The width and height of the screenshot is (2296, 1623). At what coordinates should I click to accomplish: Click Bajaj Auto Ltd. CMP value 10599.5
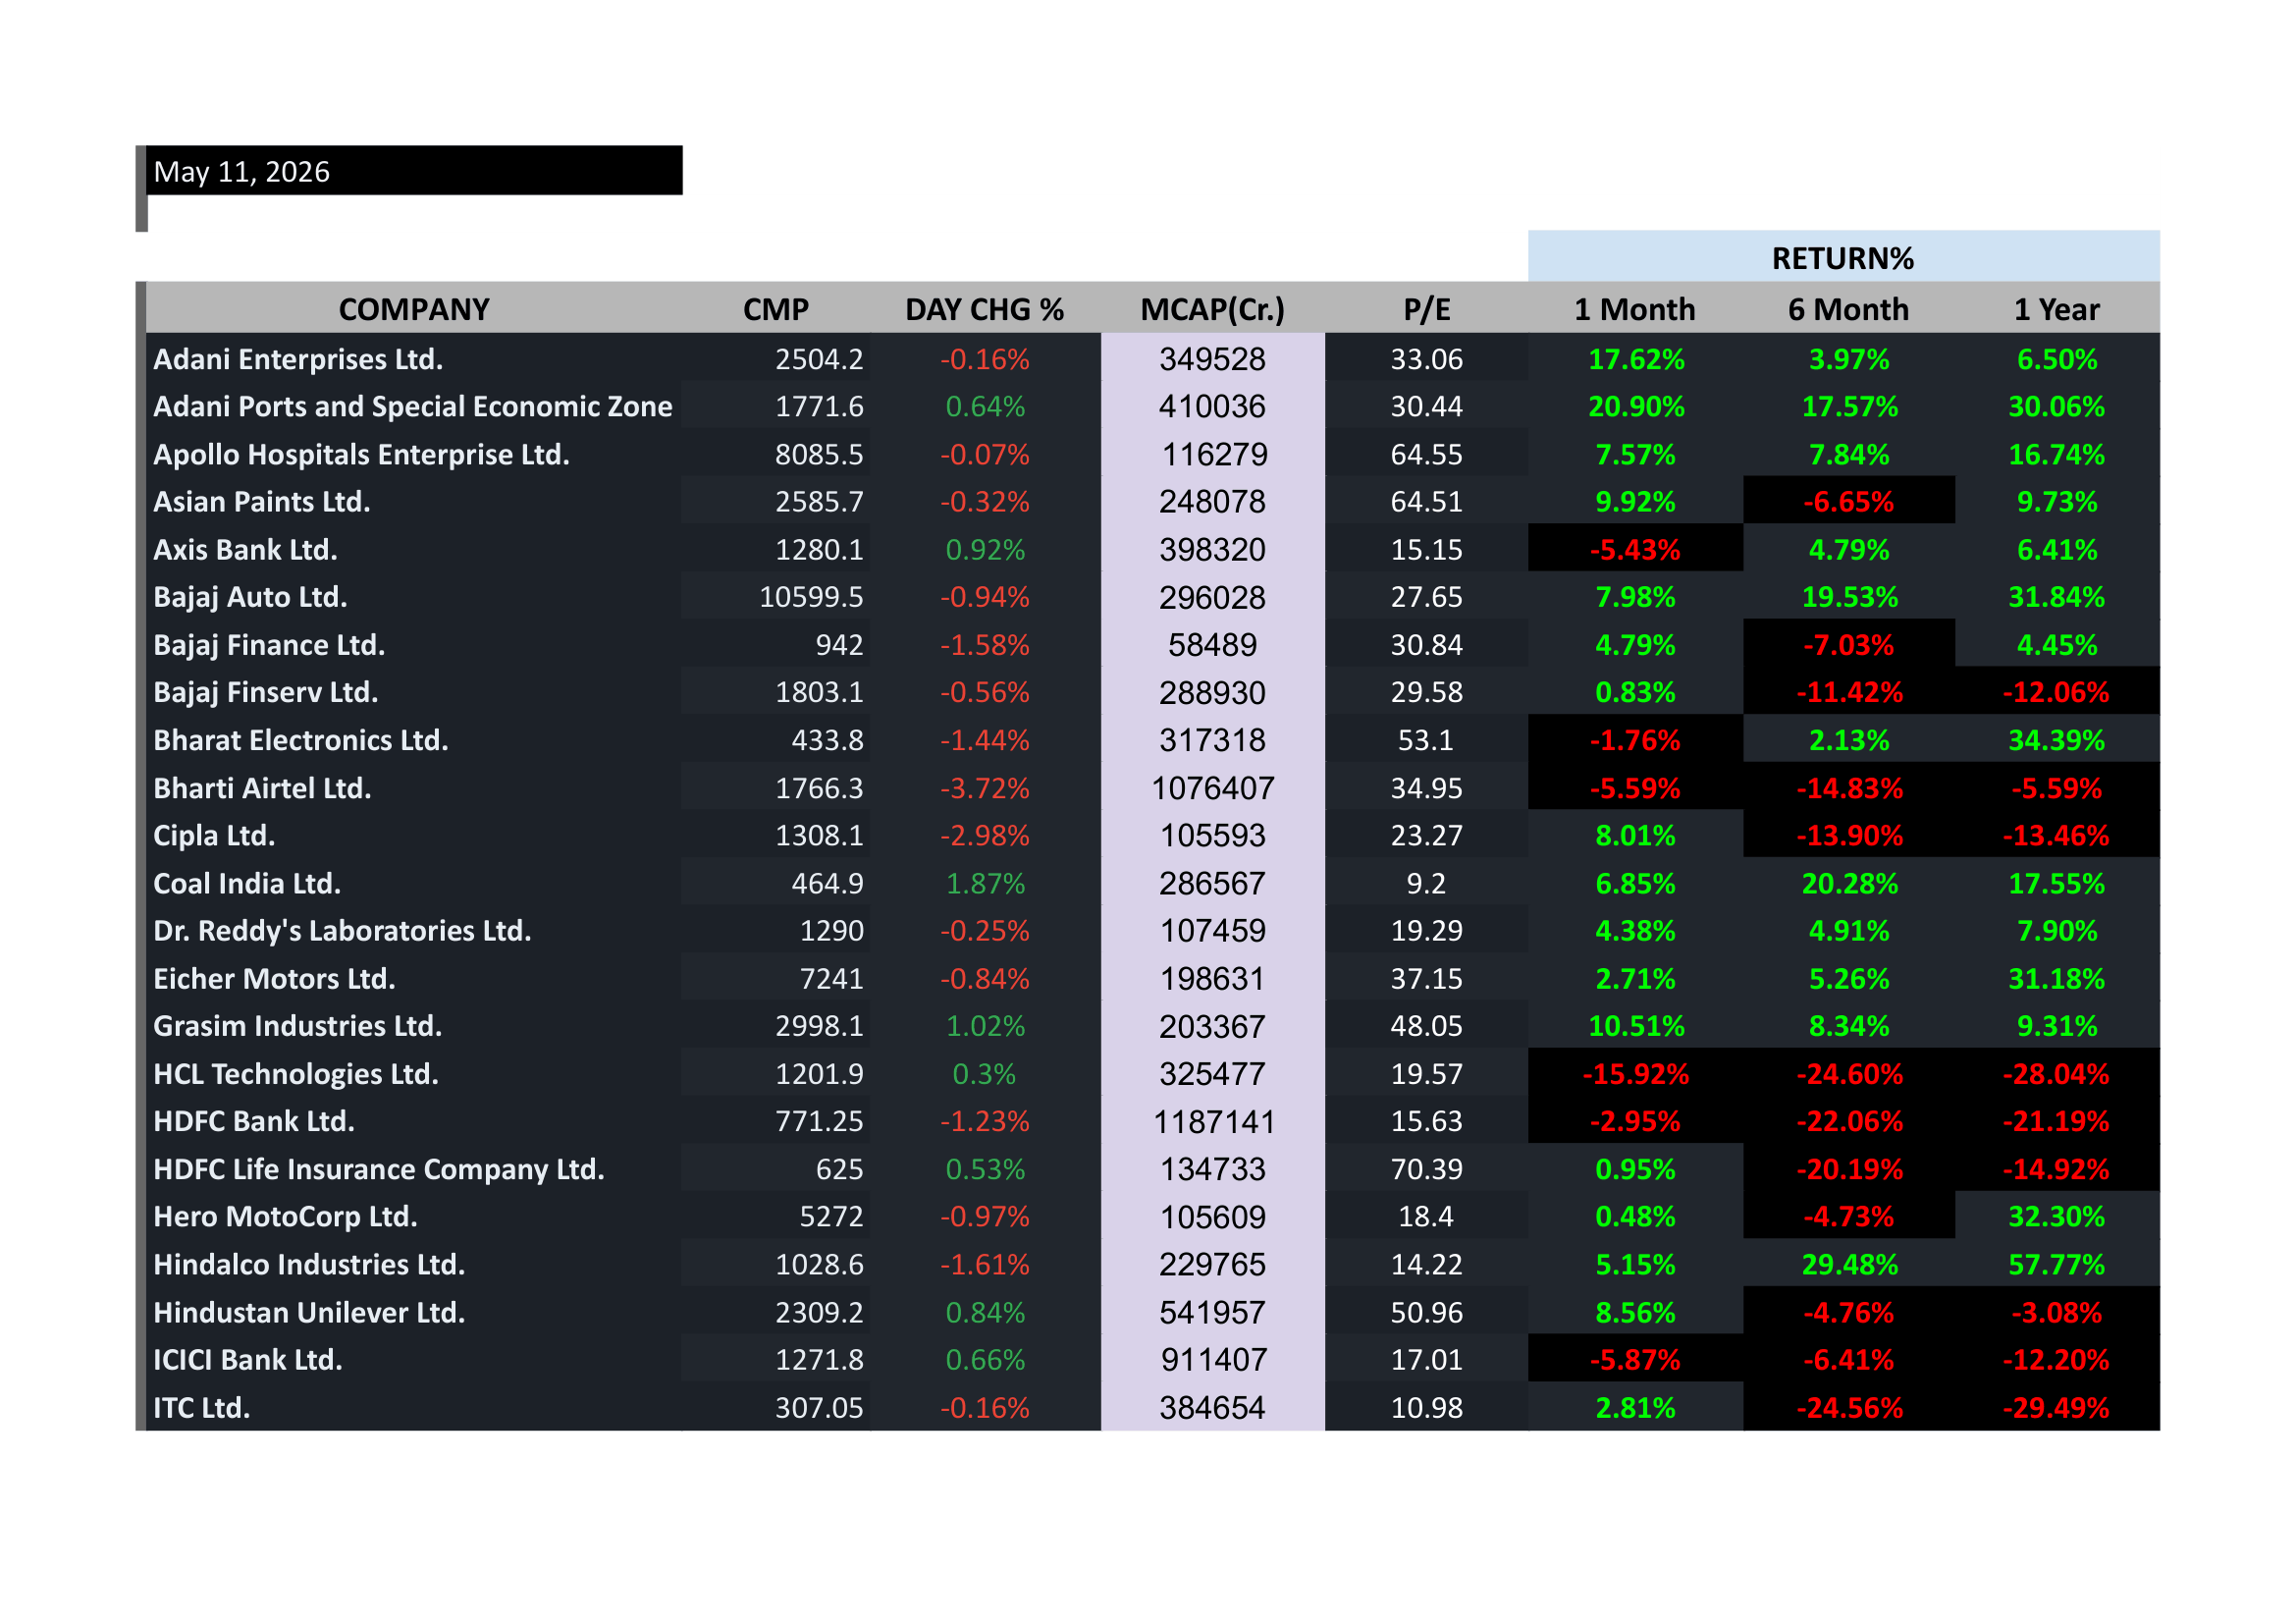point(811,597)
